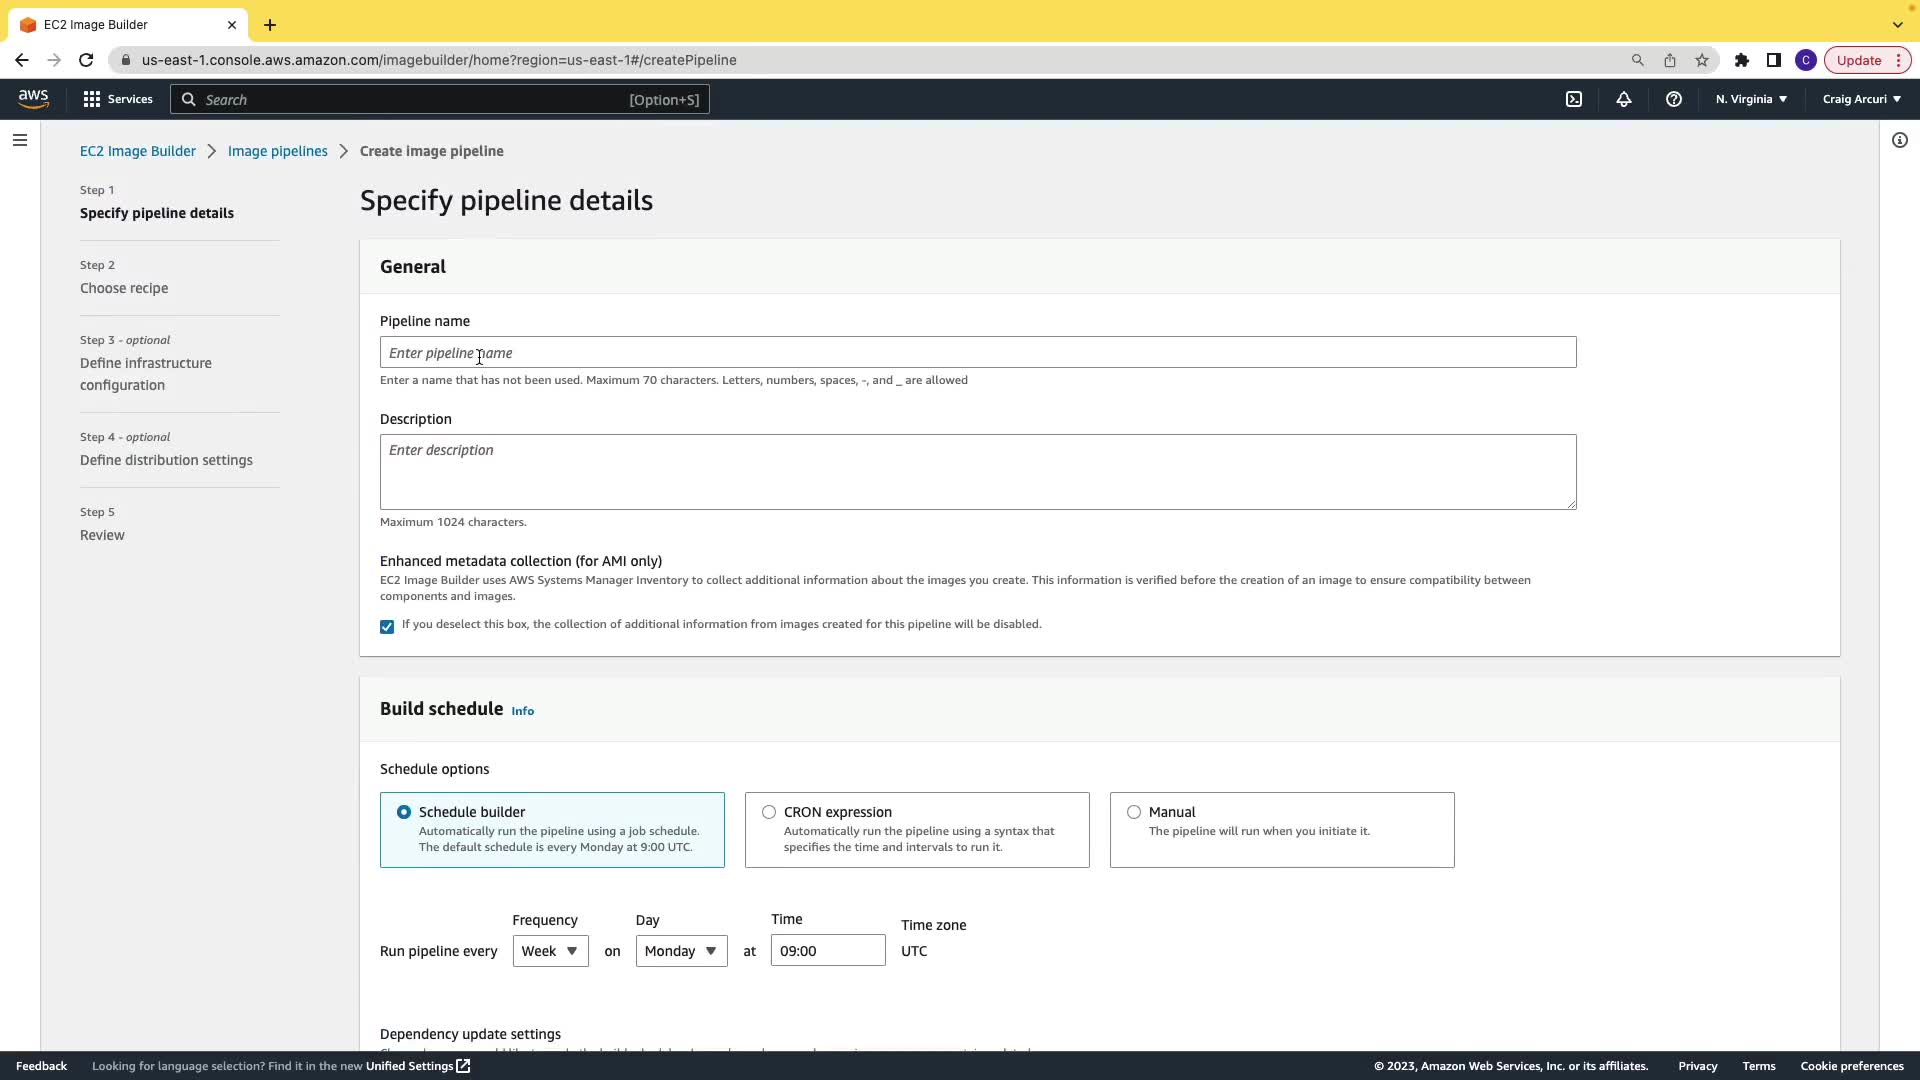The height and width of the screenshot is (1080, 1920).
Task: Open the Craig Arcuri account menu
Action: 1861,99
